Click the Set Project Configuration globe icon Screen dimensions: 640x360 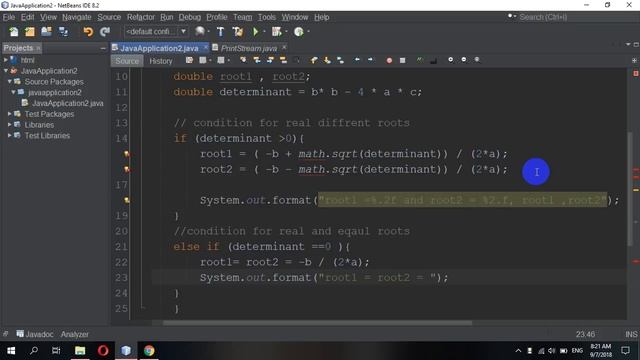(x=200, y=31)
